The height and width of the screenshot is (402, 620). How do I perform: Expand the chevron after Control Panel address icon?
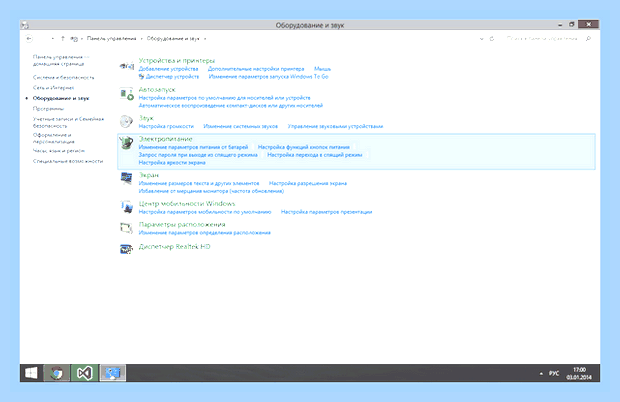pyautogui.click(x=82, y=39)
